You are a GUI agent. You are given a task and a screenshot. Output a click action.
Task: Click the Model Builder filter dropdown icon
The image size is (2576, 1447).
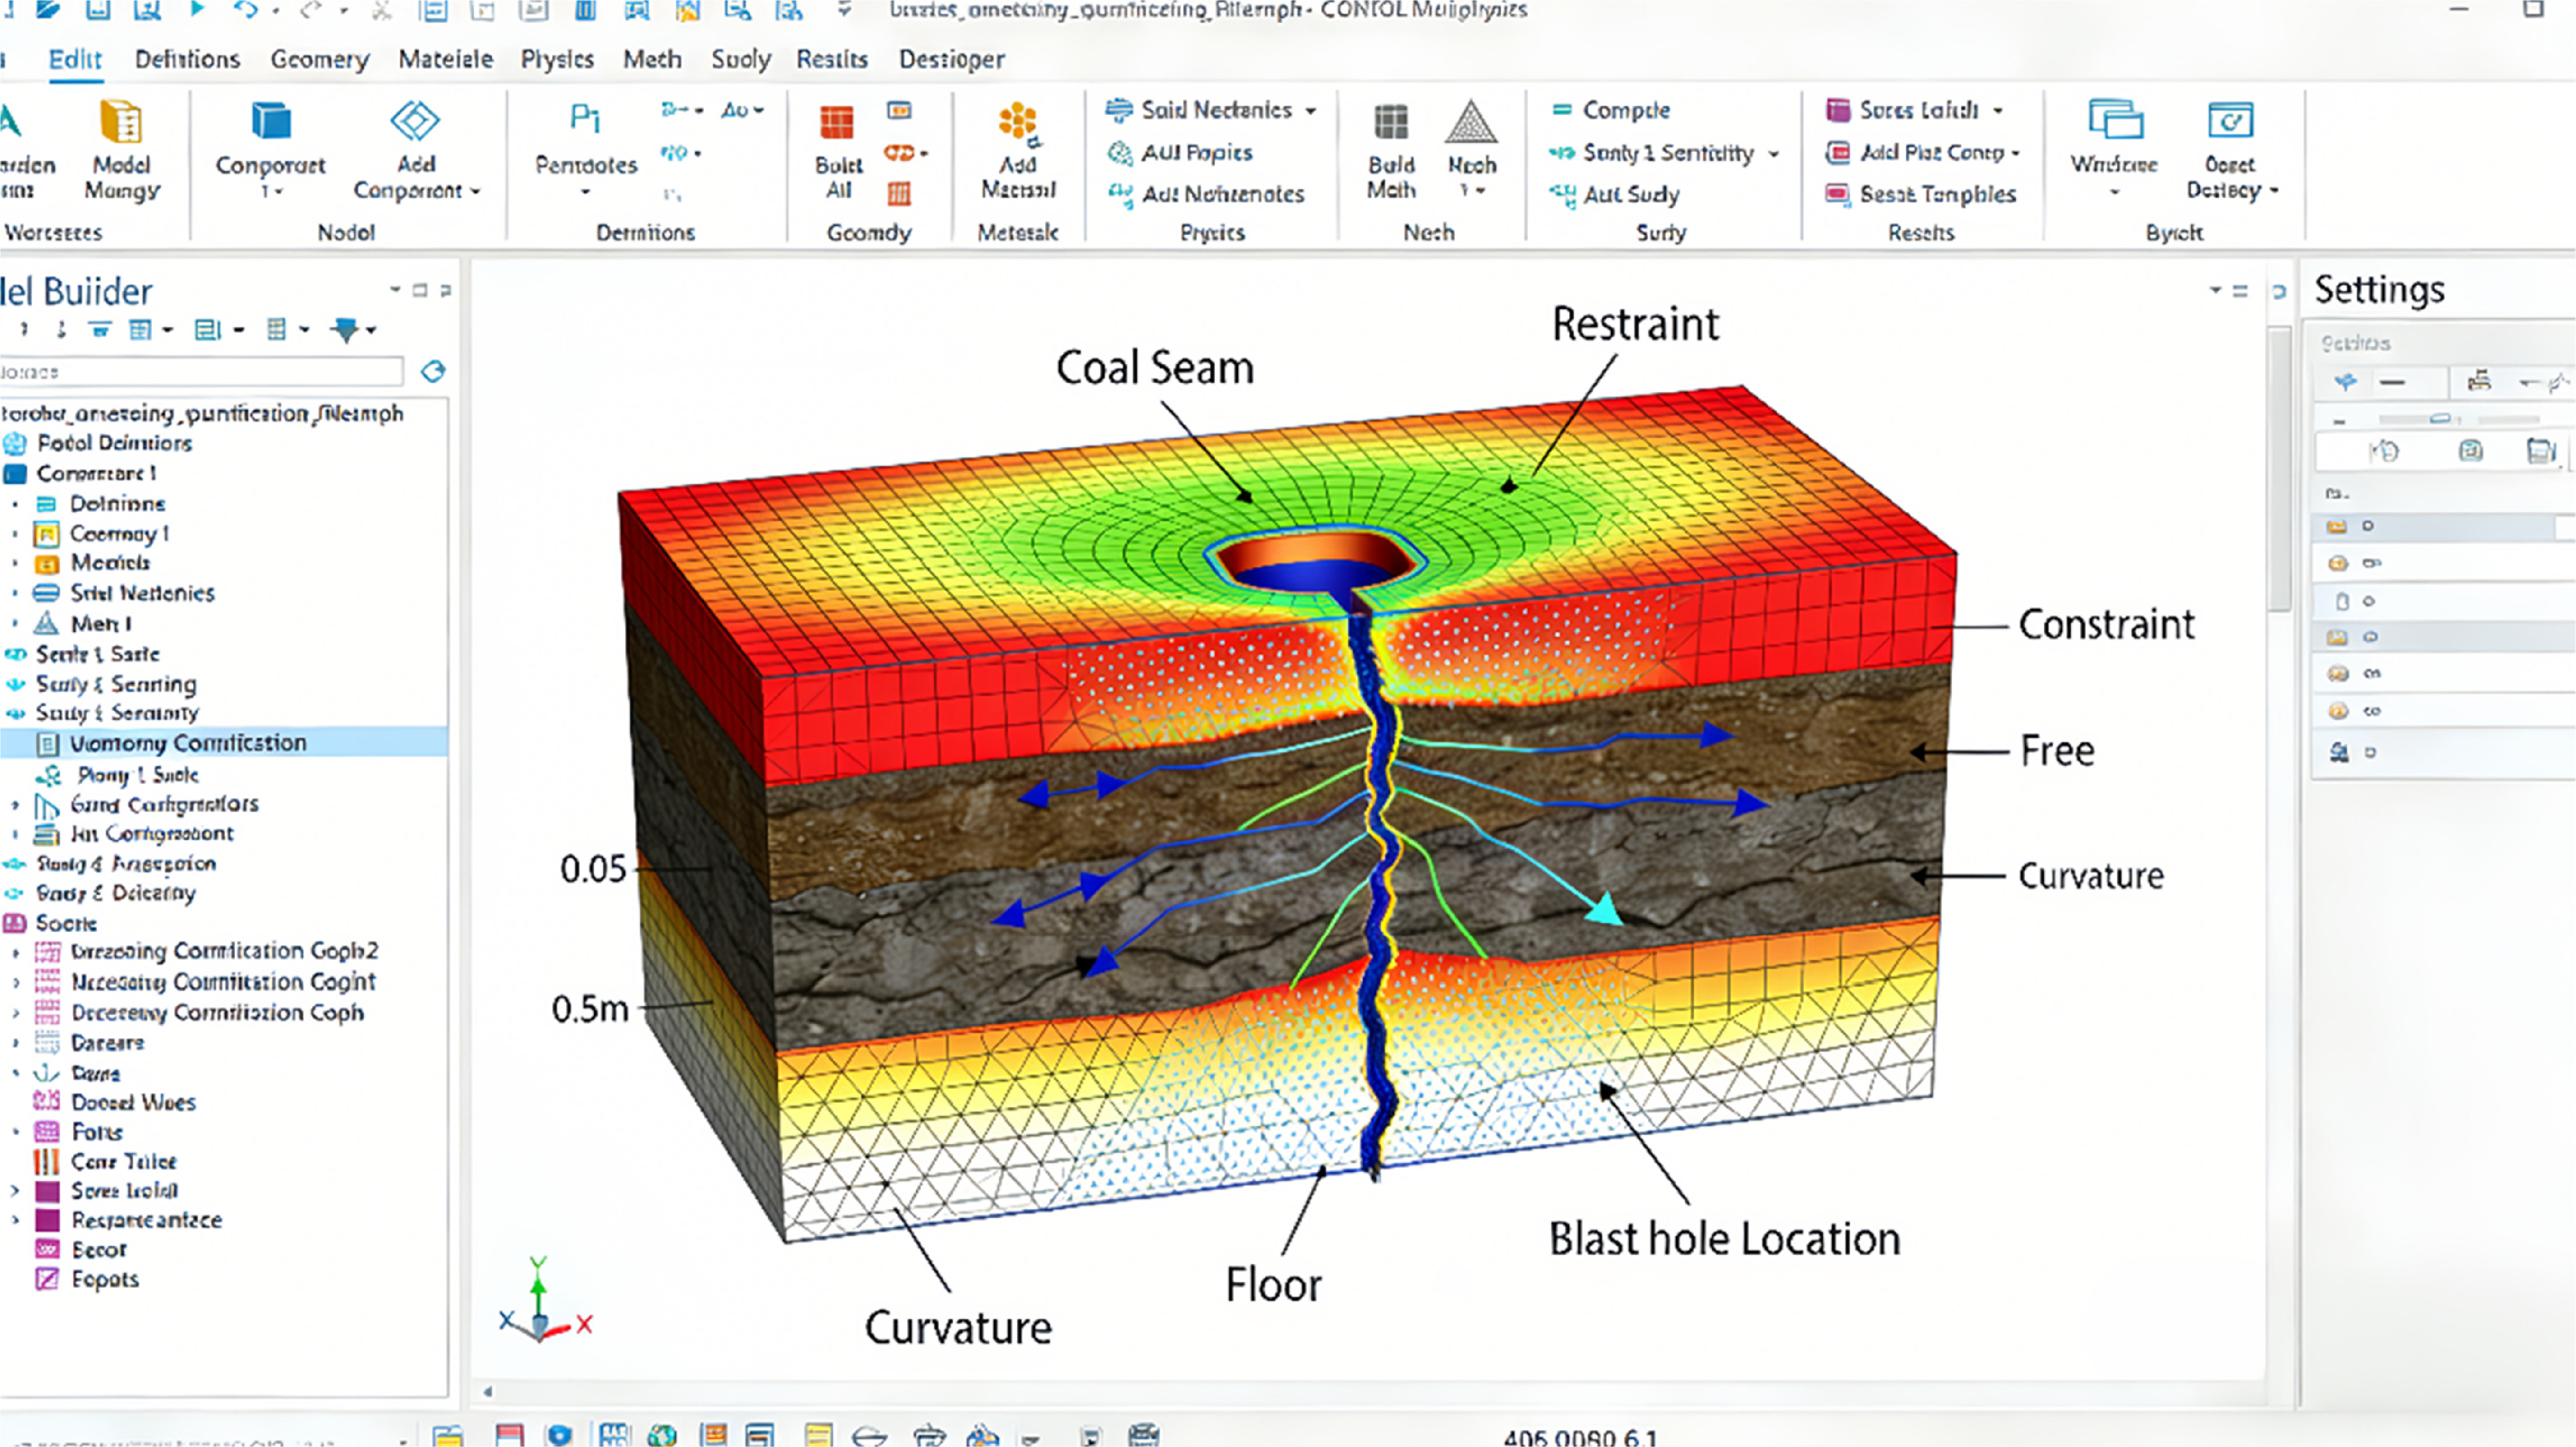pyautogui.click(x=353, y=329)
